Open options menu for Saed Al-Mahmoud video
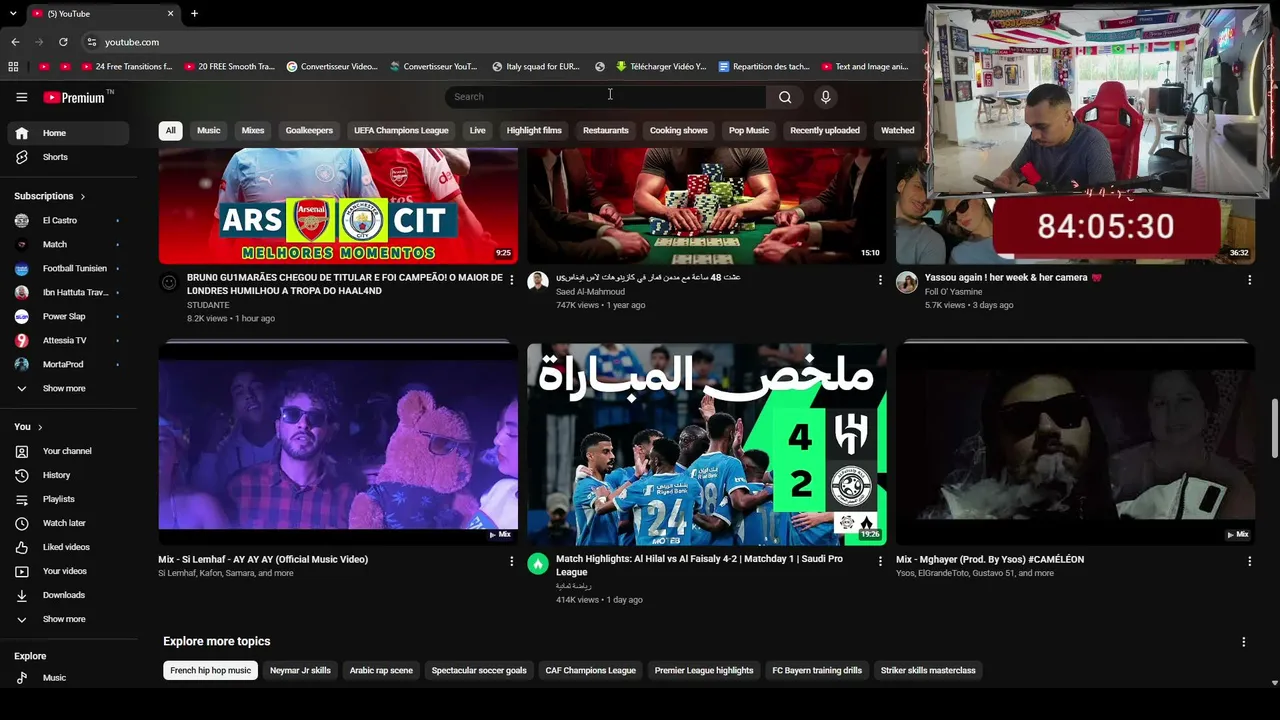 coord(880,279)
